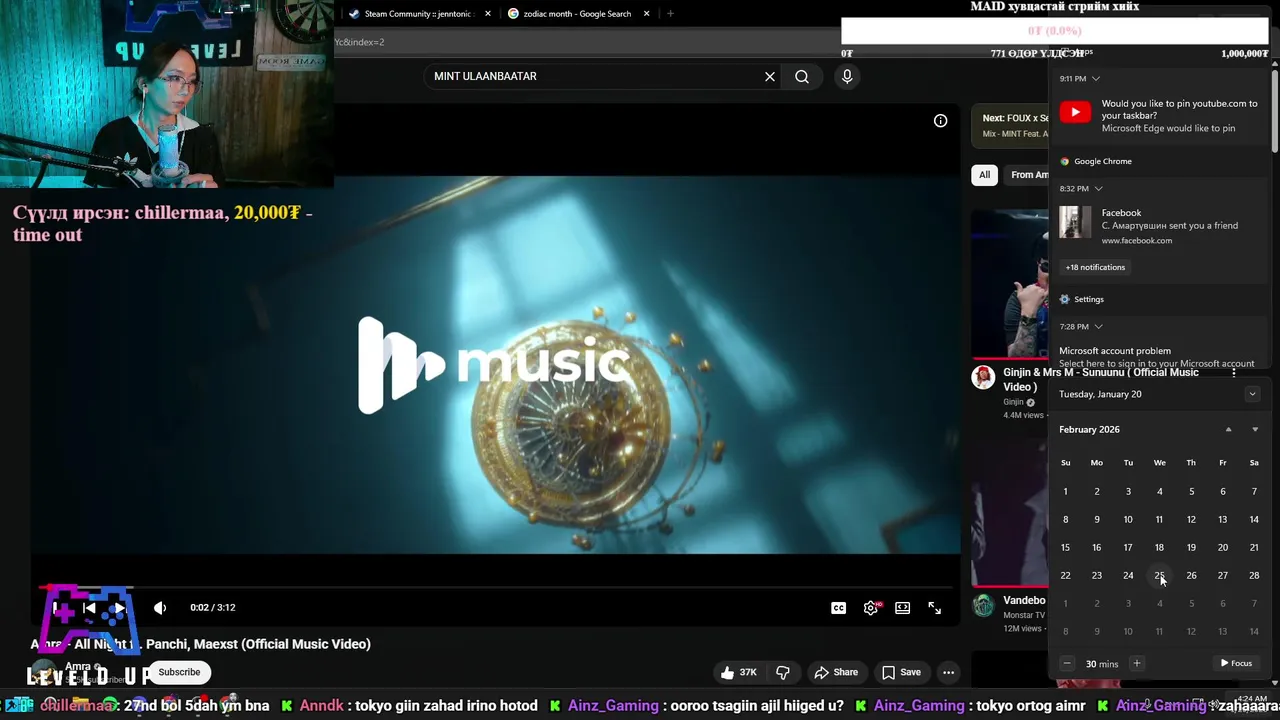Seek along the video progress bar

[x=495, y=588]
